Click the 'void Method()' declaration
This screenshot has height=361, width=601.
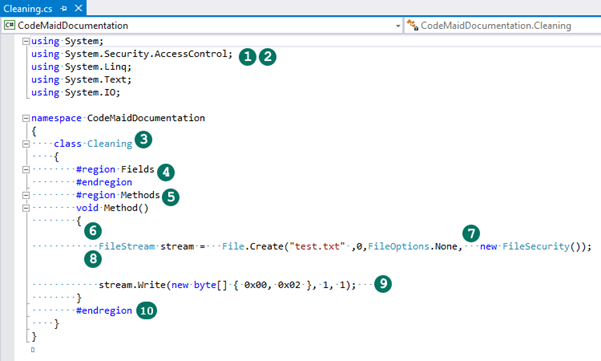[112, 208]
